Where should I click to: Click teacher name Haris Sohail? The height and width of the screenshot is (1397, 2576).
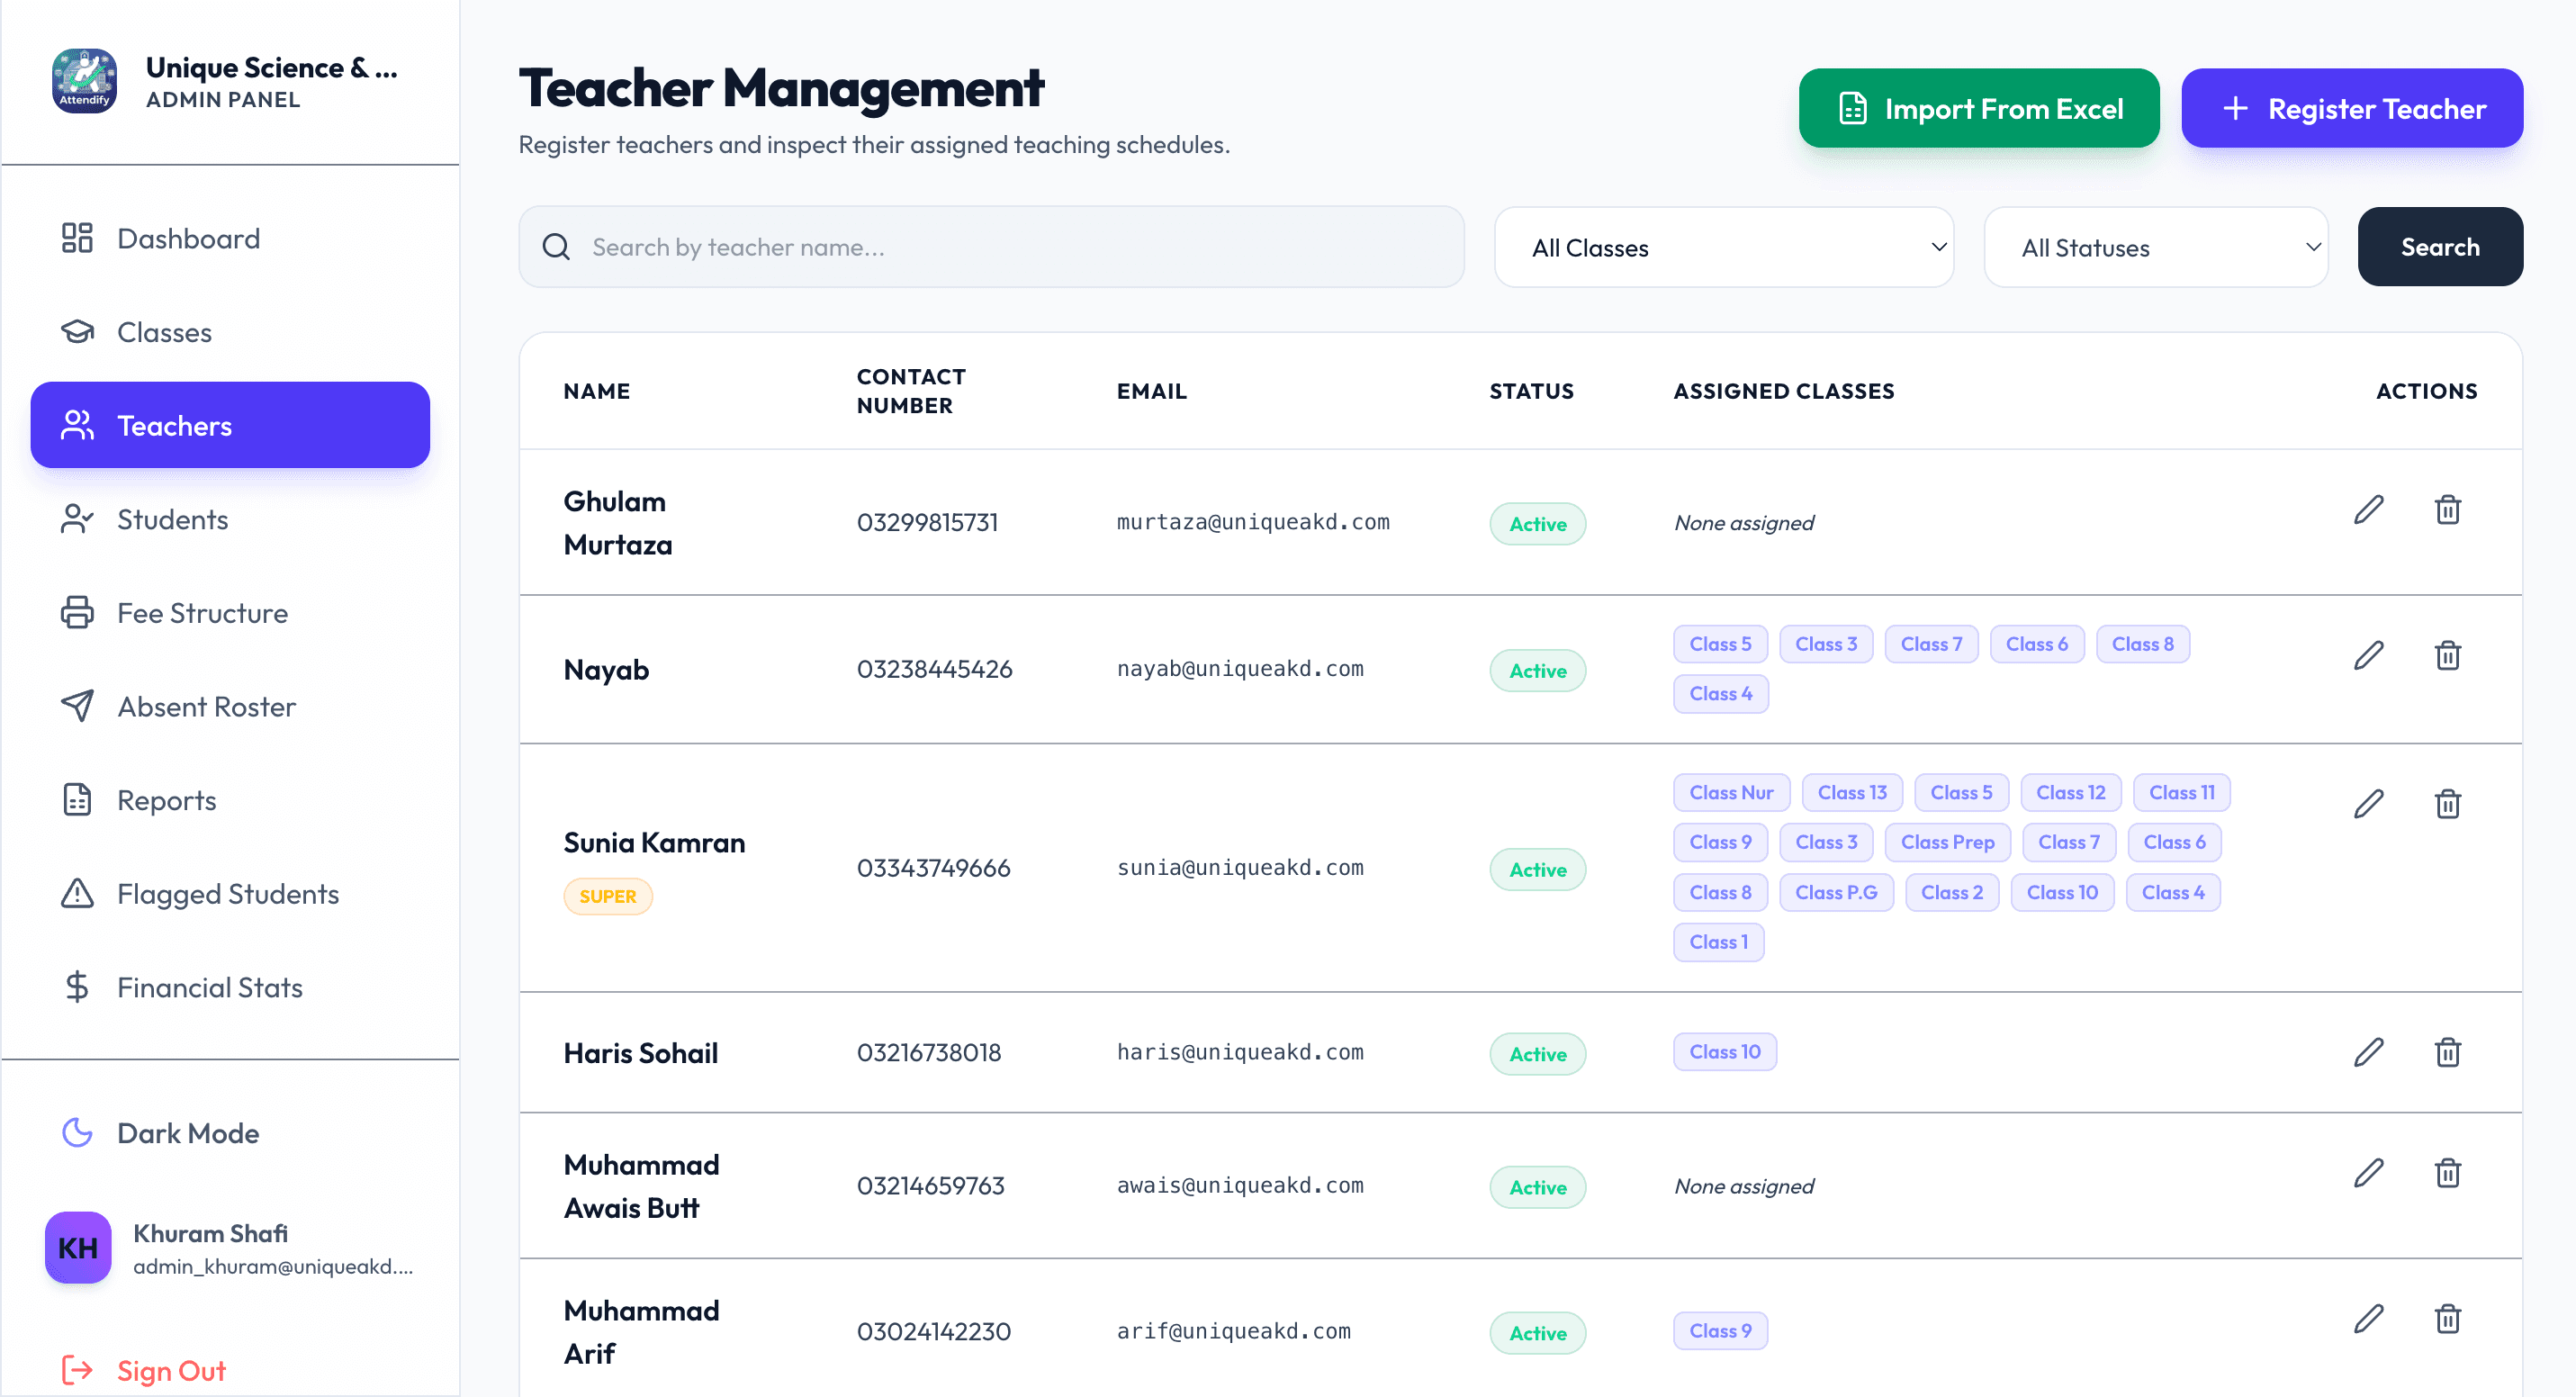pos(640,1053)
